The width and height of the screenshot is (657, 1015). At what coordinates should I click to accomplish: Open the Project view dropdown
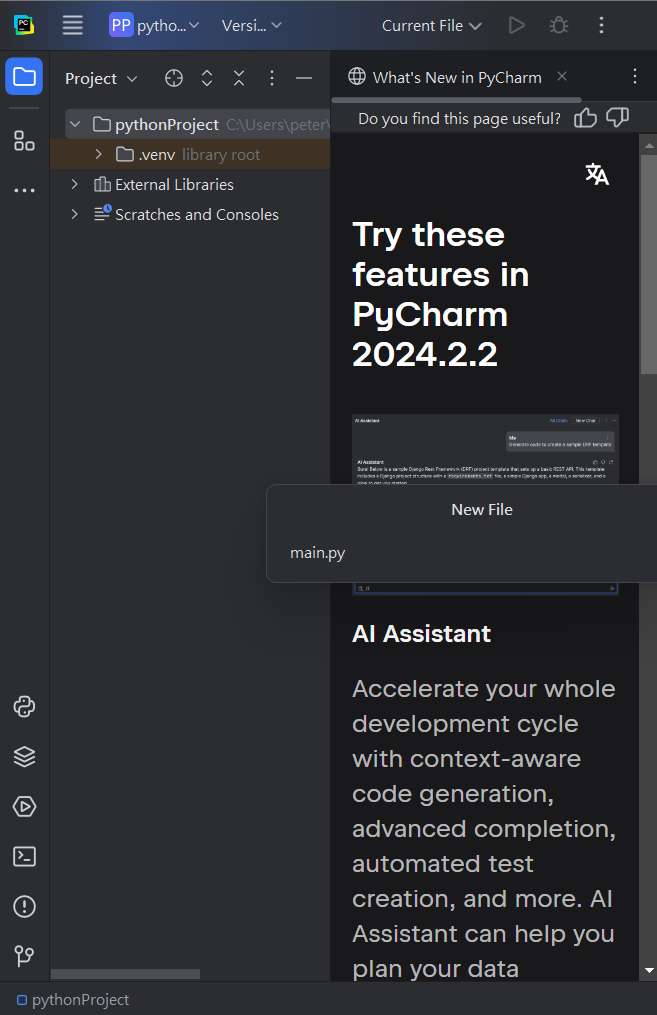(x=102, y=78)
